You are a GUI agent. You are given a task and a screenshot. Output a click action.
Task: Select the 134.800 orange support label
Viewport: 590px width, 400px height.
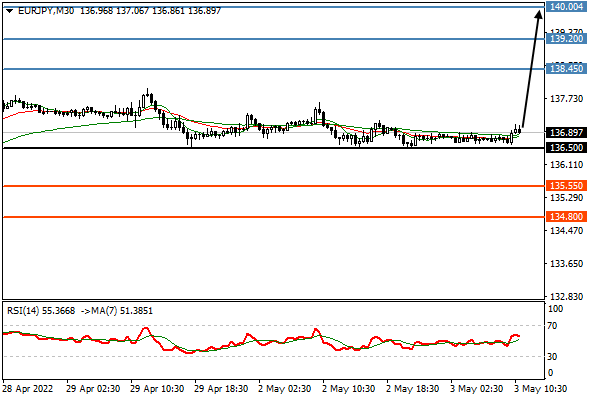point(566,216)
